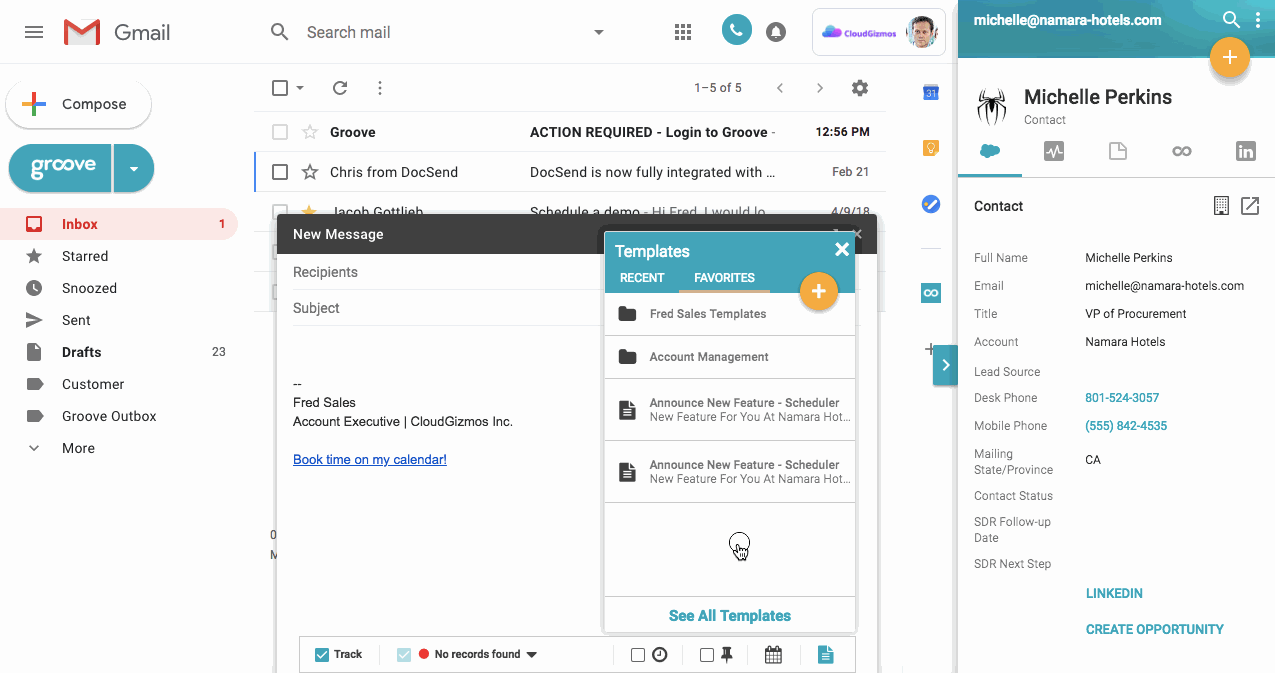Switch to the activity pulse tab
This screenshot has height=673, width=1275.
[1054, 151]
